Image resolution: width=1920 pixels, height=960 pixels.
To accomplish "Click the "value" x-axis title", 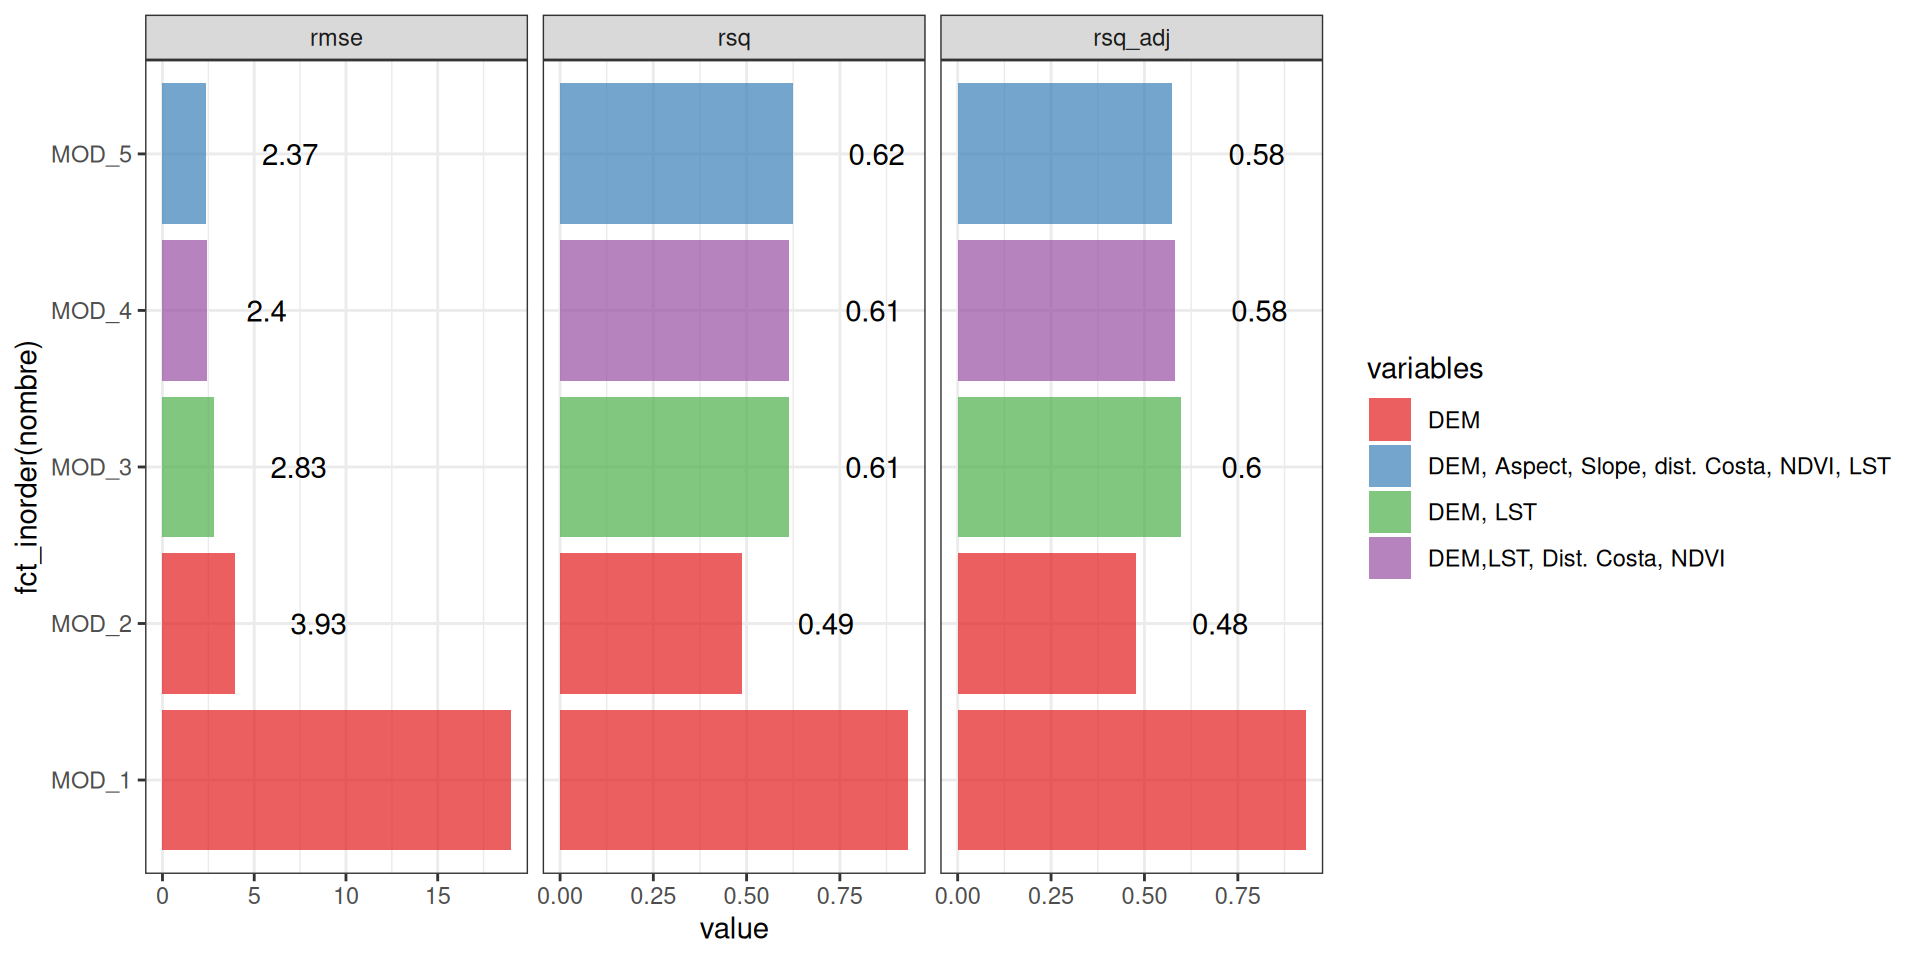I will (x=733, y=929).
